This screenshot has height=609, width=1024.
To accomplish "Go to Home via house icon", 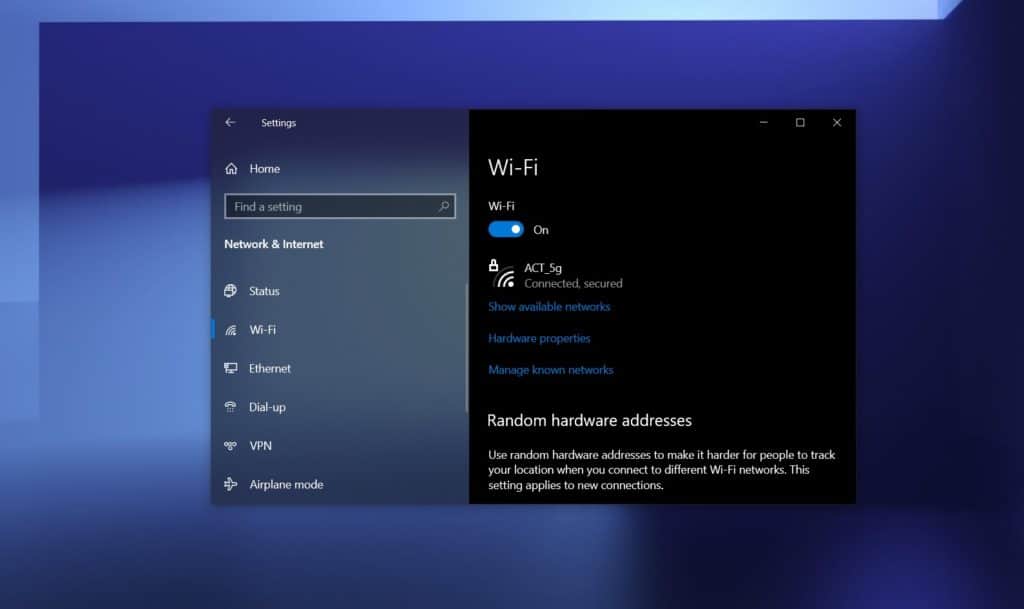I will coord(231,169).
